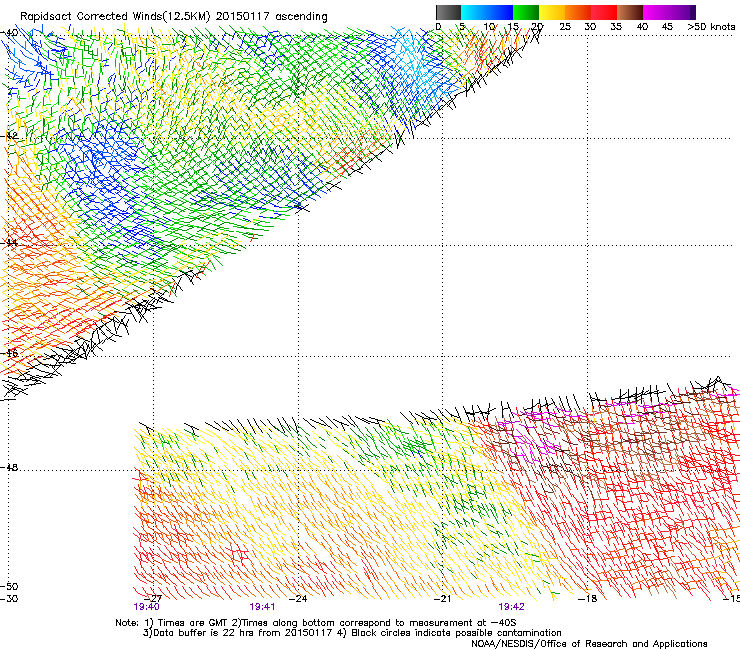Click the longitude label -18
This screenshot has width=740, height=650.
point(588,599)
